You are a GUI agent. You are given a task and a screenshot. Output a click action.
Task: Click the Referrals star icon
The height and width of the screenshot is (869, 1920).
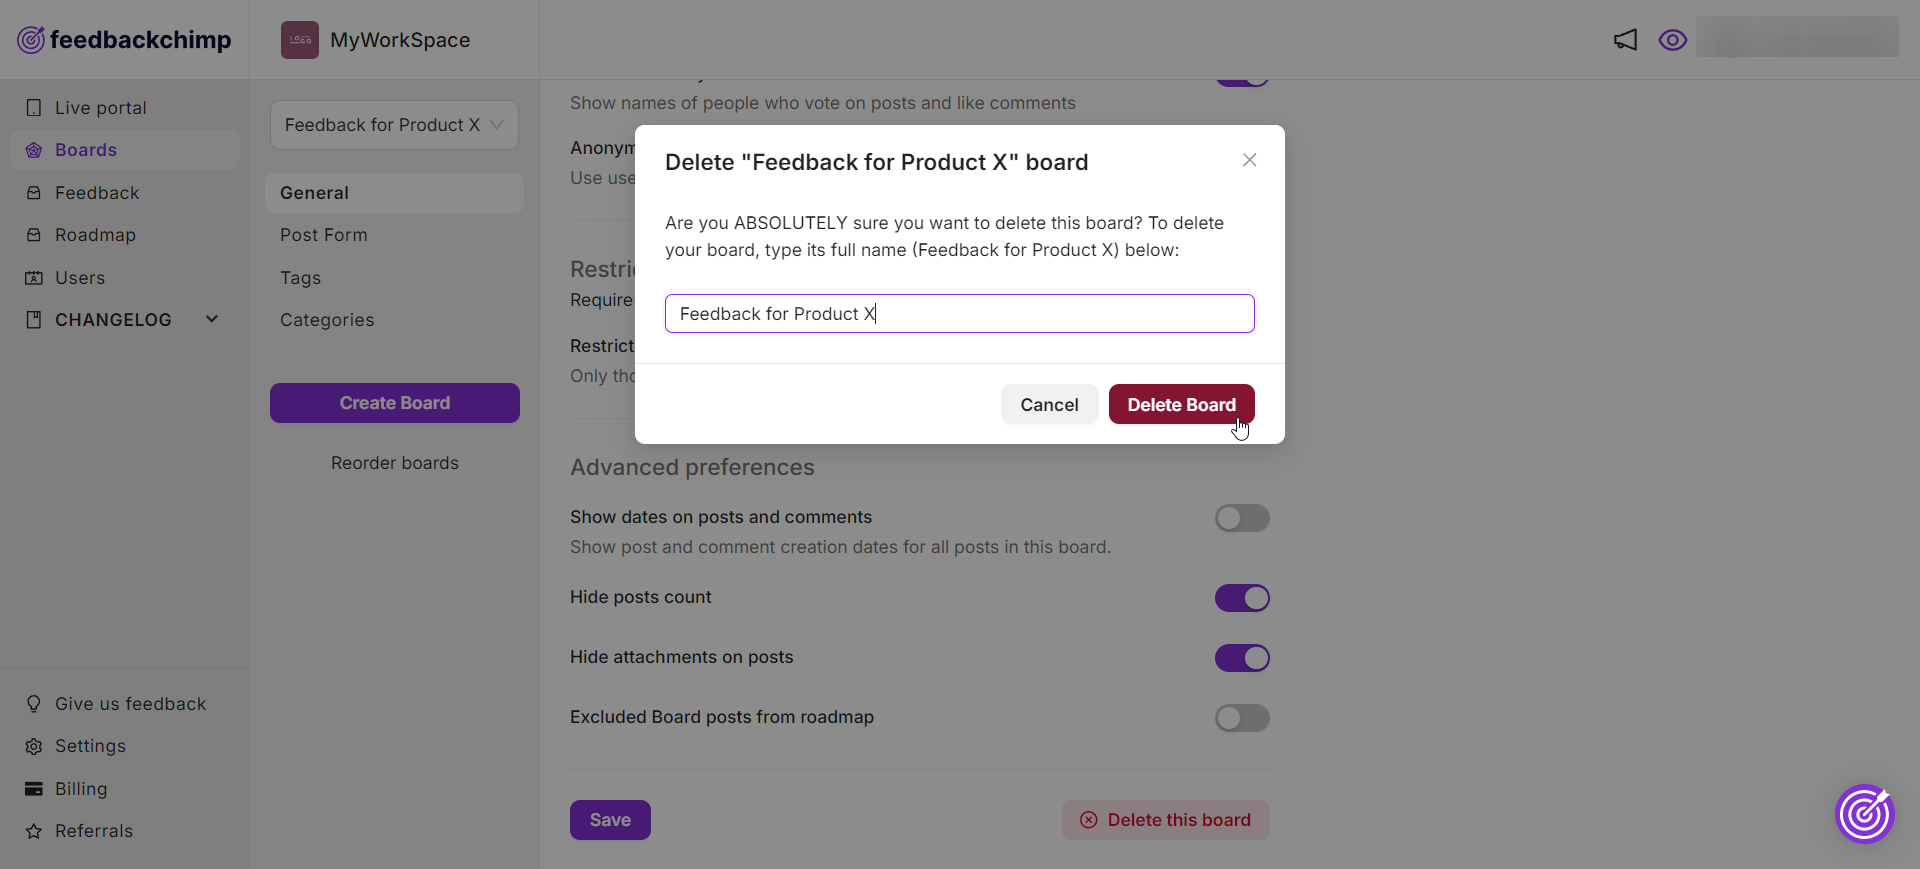click(34, 831)
